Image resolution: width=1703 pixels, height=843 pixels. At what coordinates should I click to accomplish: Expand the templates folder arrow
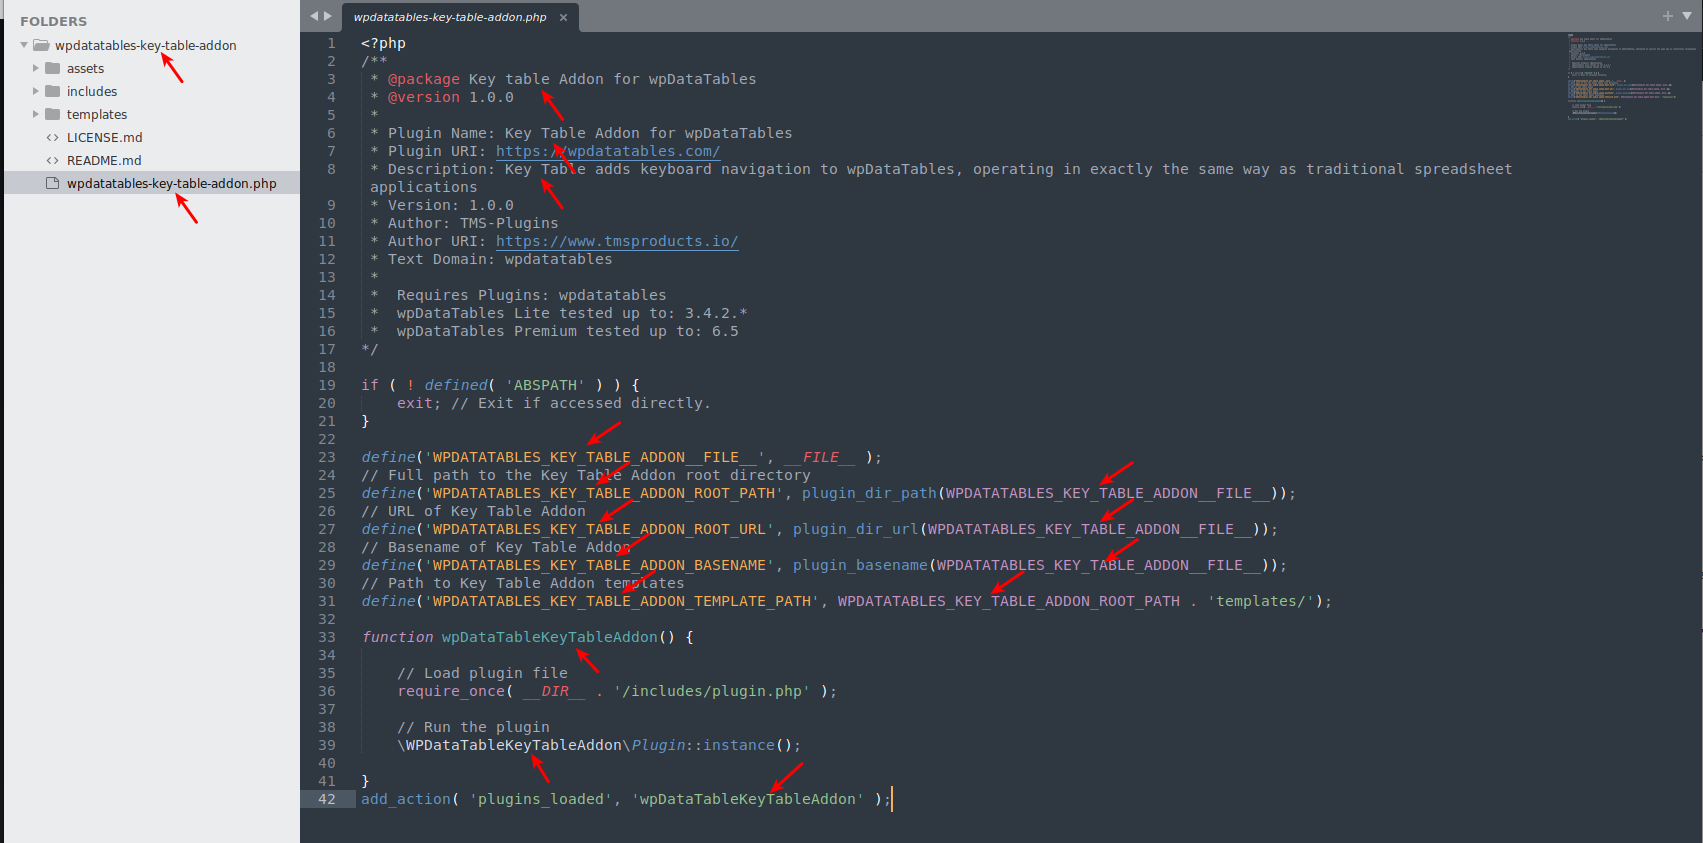36,114
